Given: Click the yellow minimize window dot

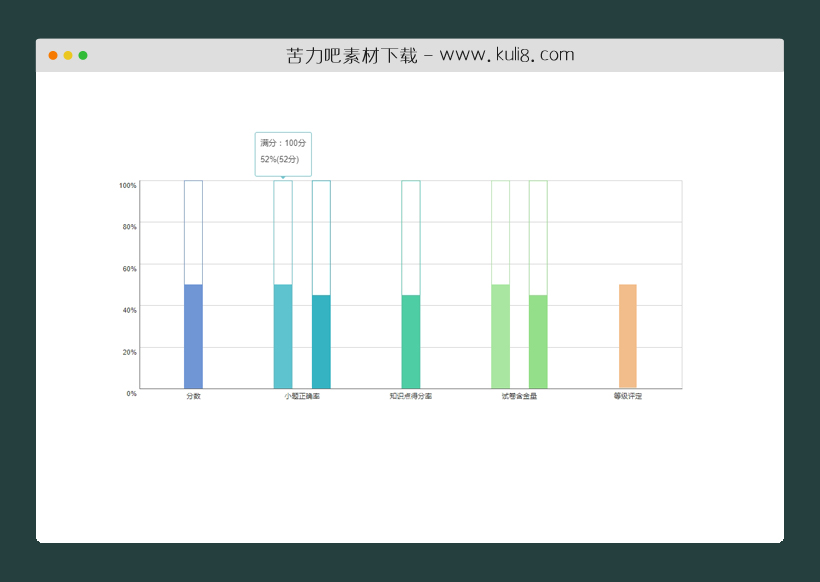Looking at the screenshot, I should point(68,55).
